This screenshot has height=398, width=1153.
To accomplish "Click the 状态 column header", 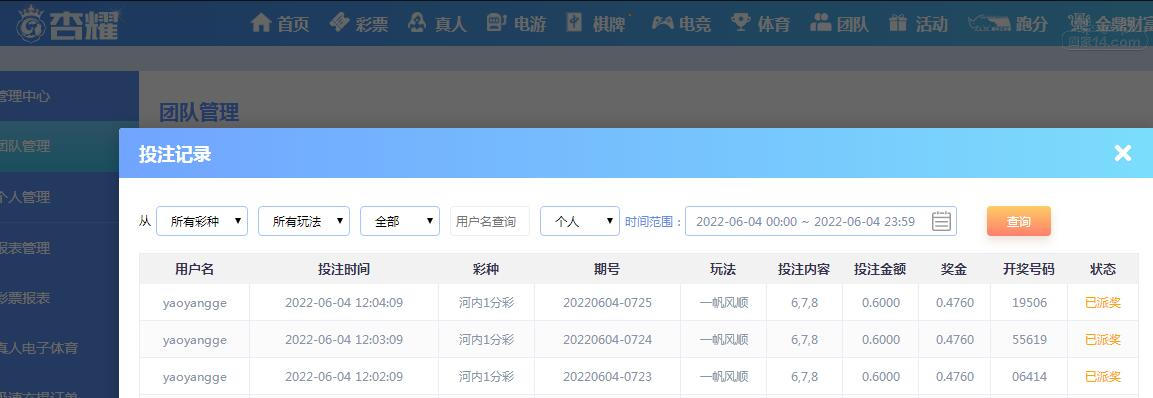I will click(1103, 269).
